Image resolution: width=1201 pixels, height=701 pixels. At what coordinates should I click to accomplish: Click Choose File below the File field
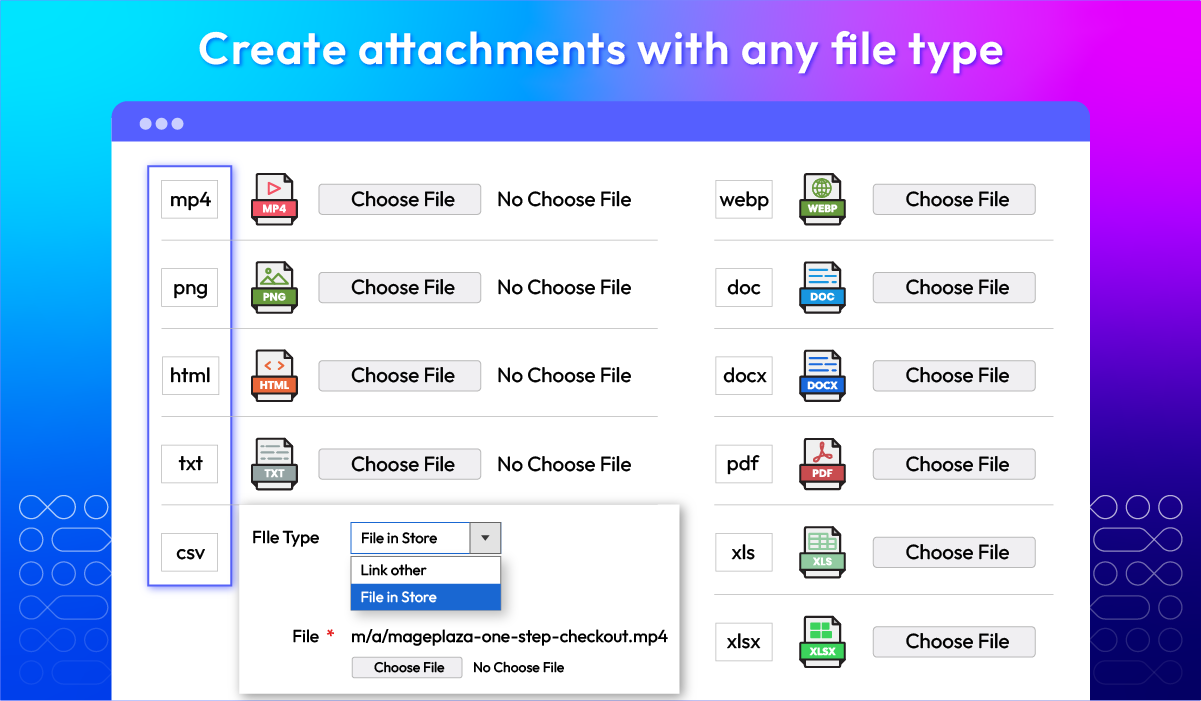[x=407, y=667]
